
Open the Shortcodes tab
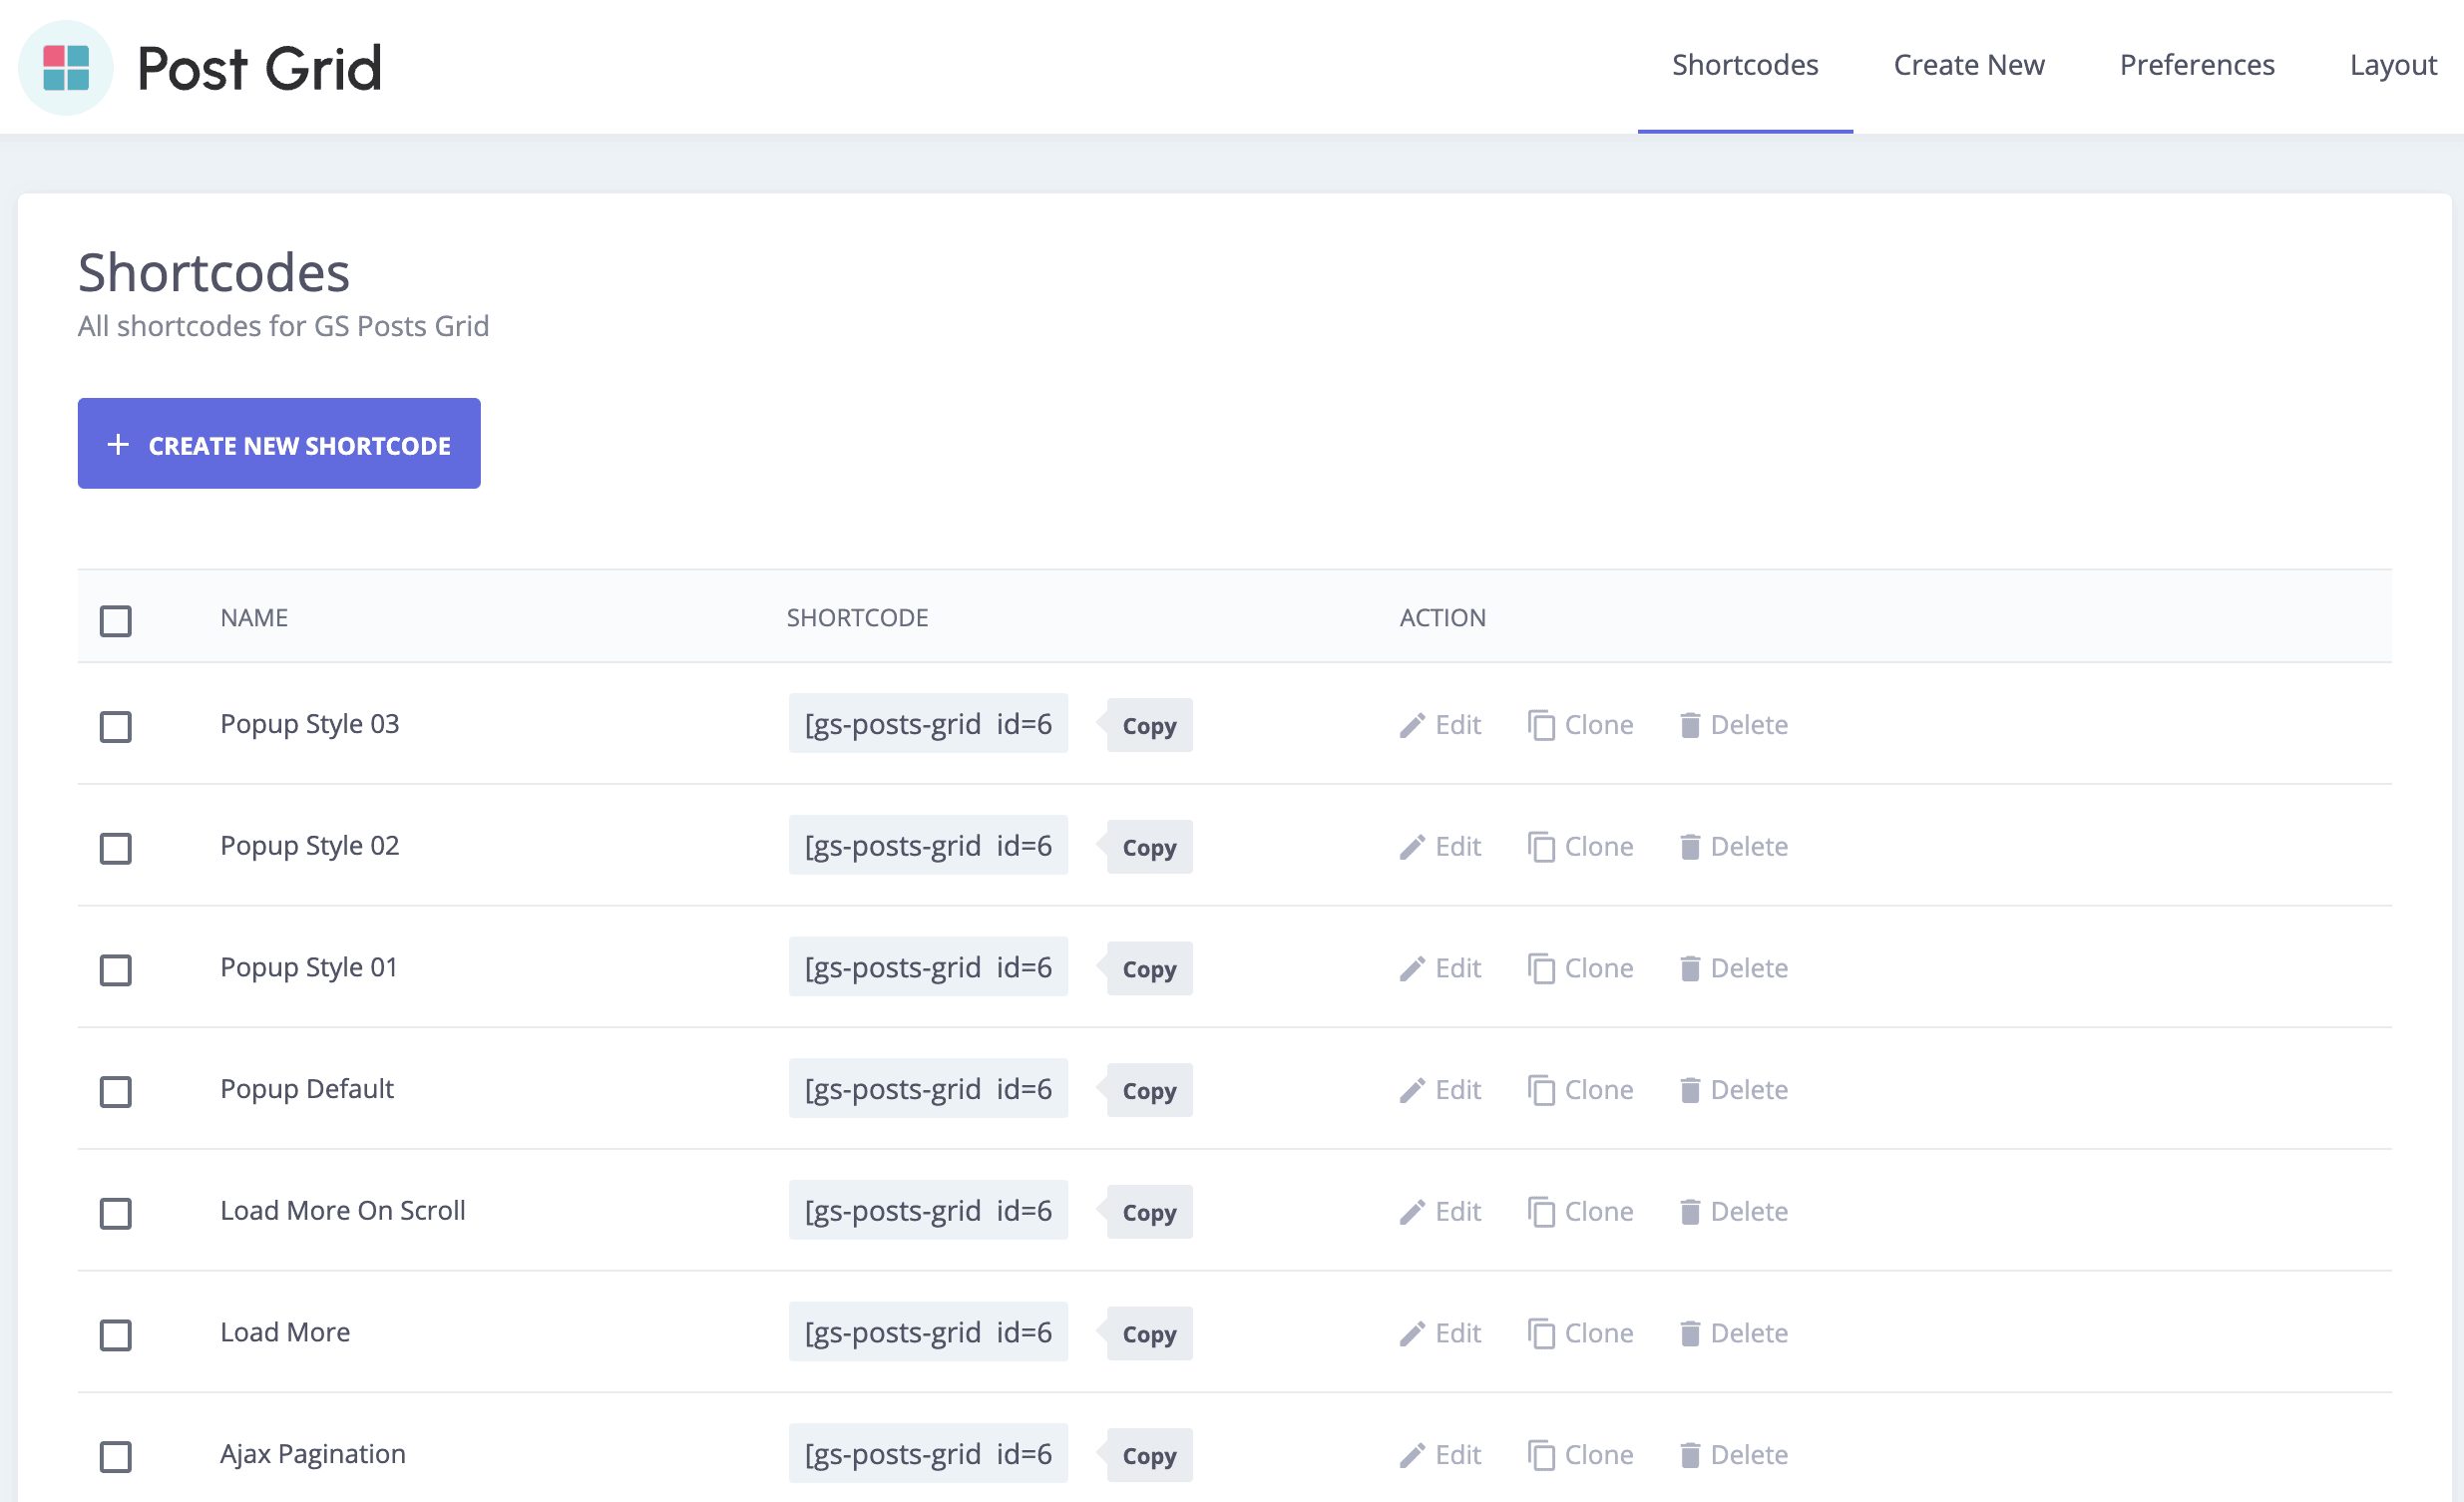tap(1745, 66)
